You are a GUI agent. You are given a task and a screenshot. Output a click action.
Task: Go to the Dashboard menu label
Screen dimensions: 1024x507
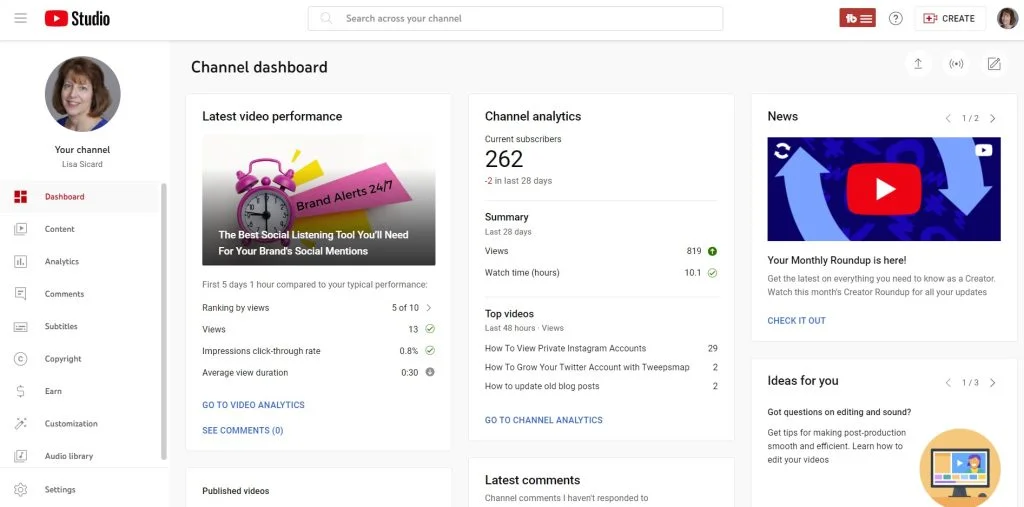(x=65, y=197)
